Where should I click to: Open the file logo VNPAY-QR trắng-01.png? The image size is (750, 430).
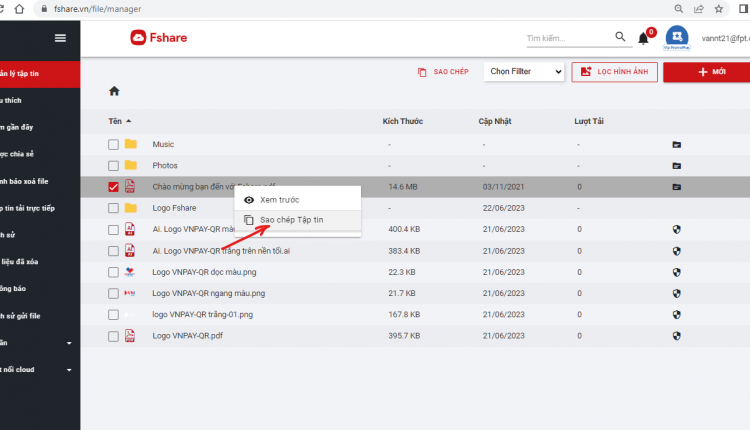202,314
